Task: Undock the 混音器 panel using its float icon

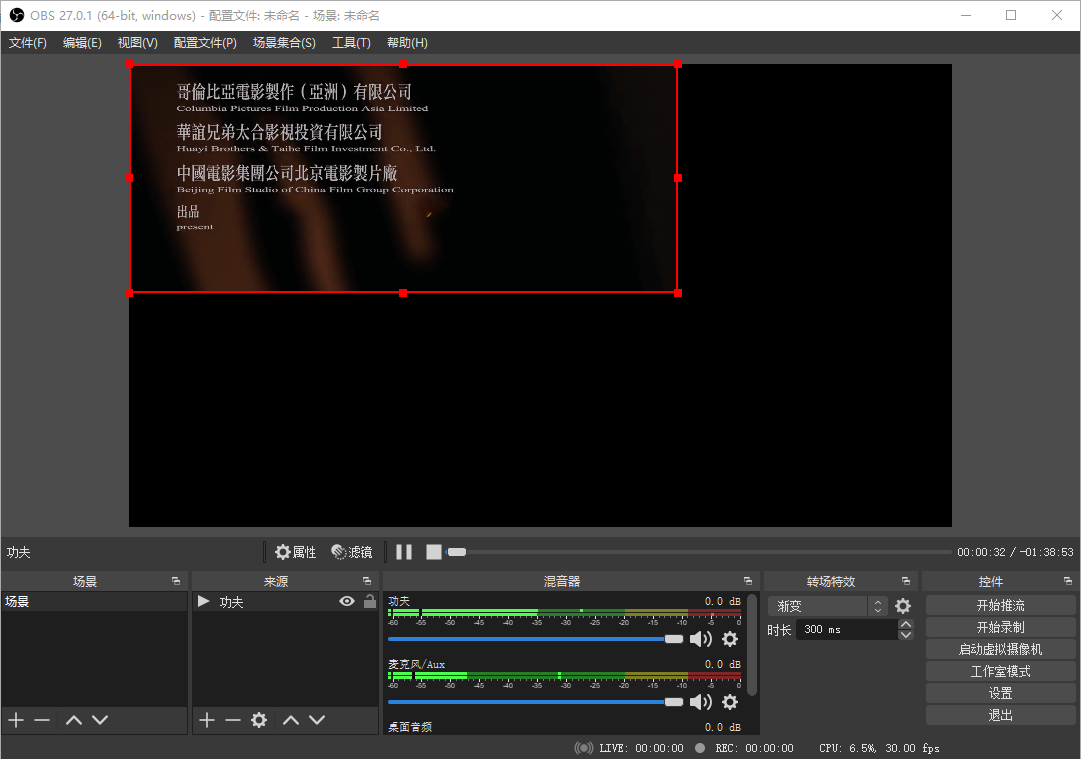Action: click(748, 581)
